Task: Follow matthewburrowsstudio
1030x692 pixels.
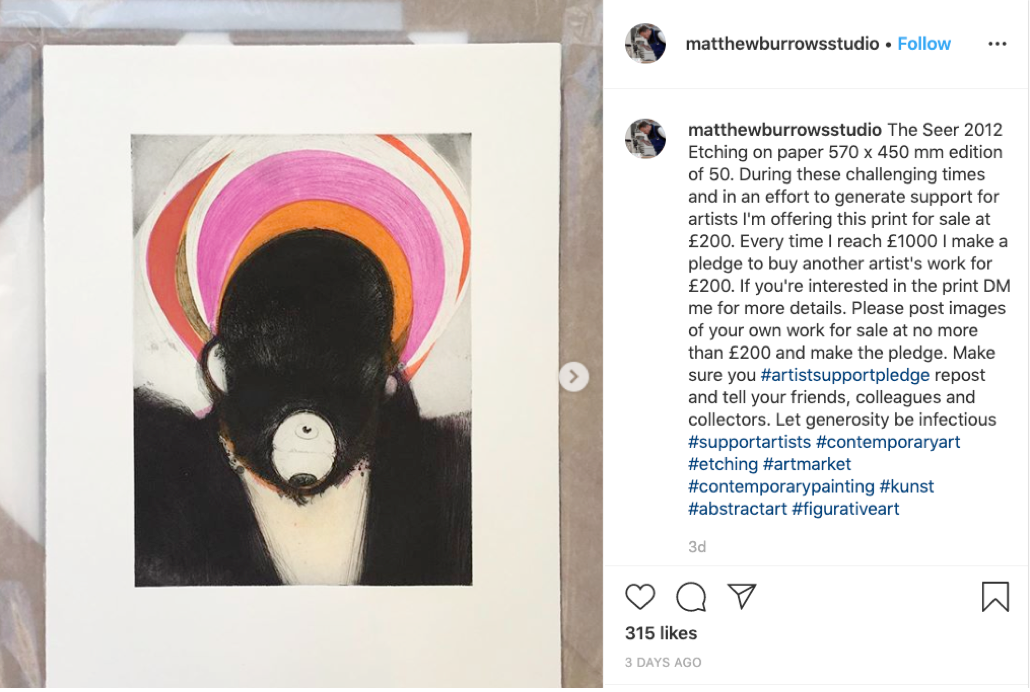Action: tap(924, 43)
